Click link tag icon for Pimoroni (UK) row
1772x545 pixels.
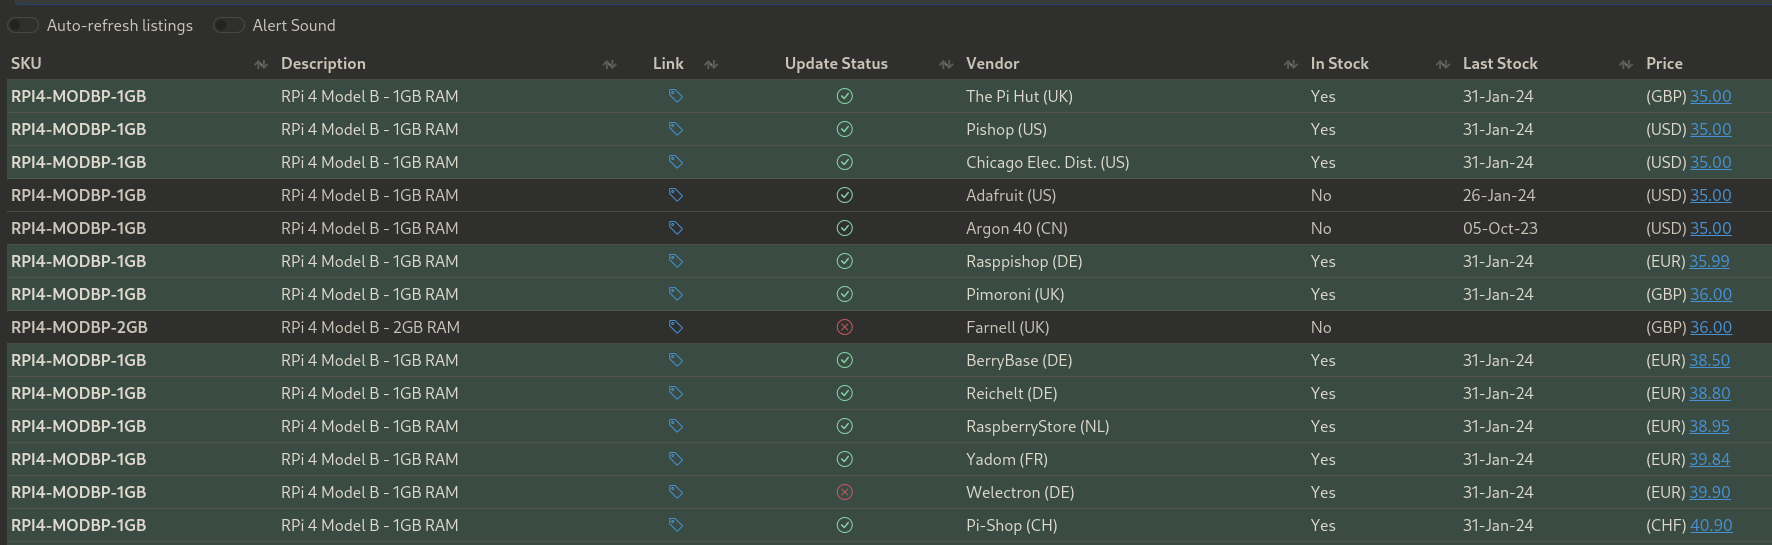[676, 294]
